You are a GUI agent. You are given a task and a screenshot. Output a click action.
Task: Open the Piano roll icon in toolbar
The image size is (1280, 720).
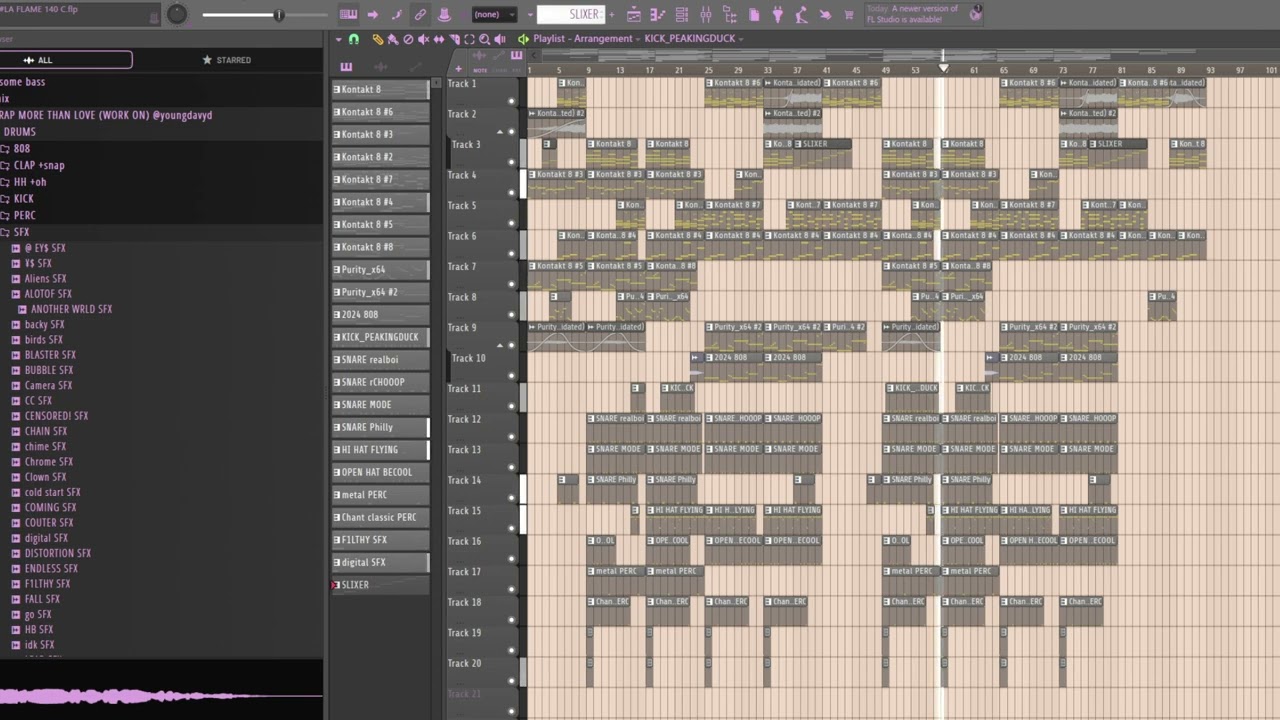click(657, 15)
